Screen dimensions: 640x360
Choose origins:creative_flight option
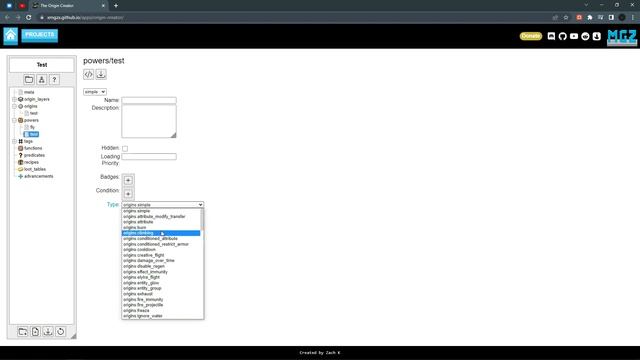pyautogui.click(x=161, y=255)
